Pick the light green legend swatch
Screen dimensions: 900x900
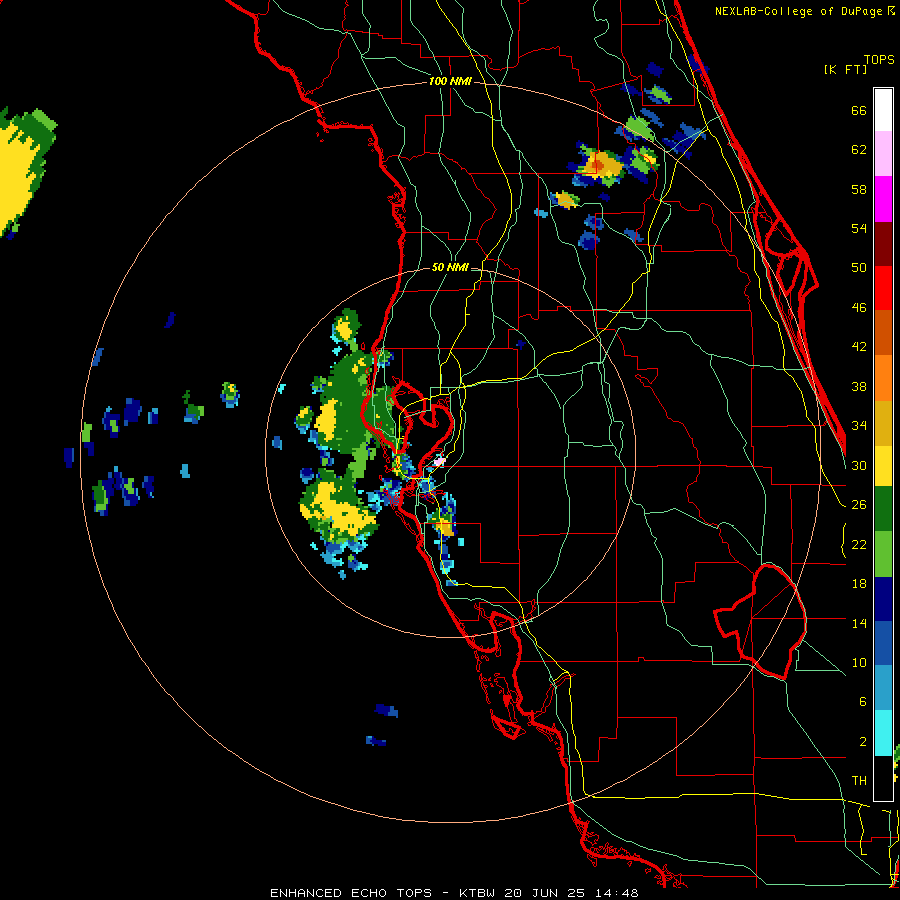883,554
